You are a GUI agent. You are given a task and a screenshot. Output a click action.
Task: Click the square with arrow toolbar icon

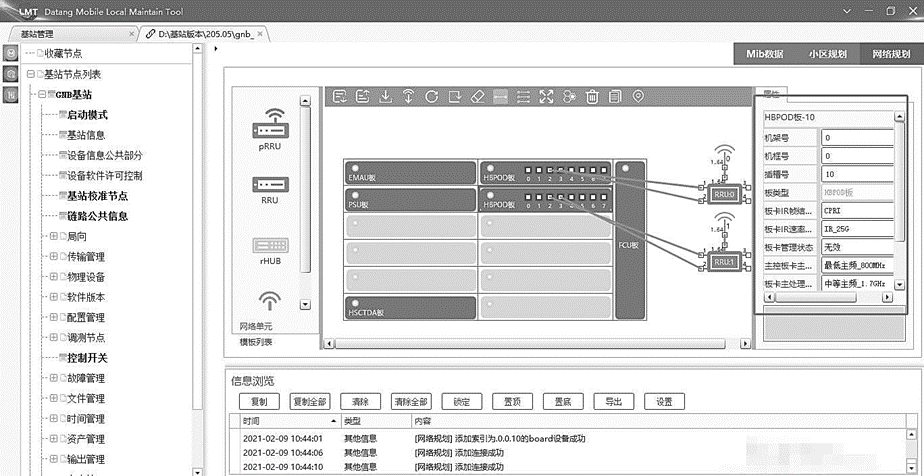click(454, 97)
